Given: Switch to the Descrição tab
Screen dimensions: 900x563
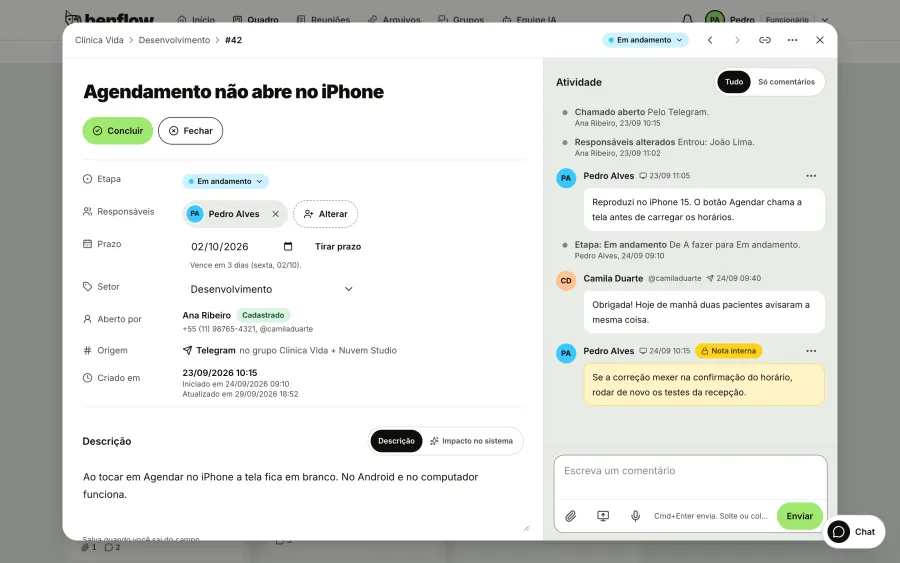Looking at the screenshot, I should (396, 441).
